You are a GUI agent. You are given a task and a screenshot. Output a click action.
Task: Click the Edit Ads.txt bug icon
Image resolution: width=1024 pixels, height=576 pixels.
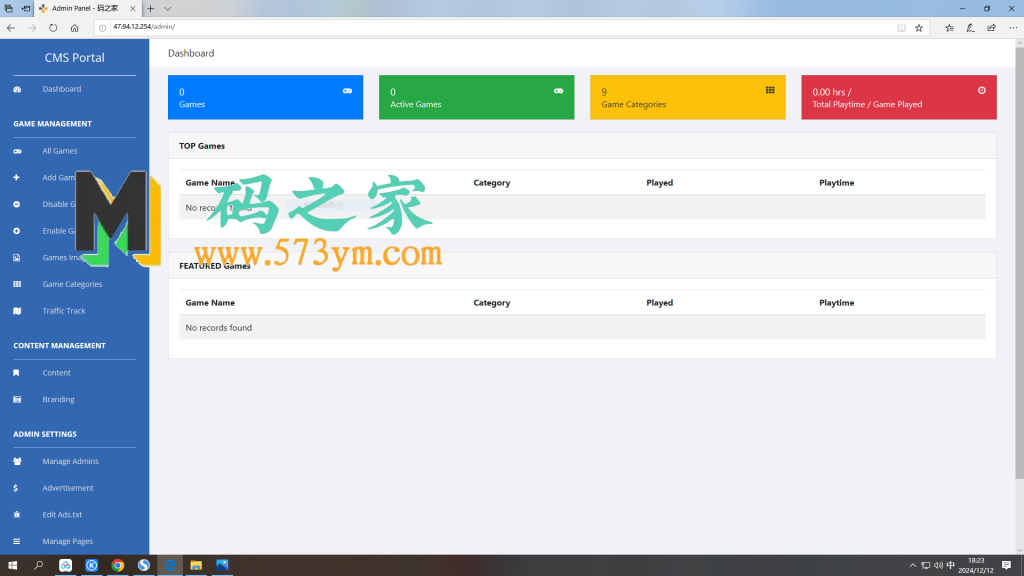click(x=16, y=514)
